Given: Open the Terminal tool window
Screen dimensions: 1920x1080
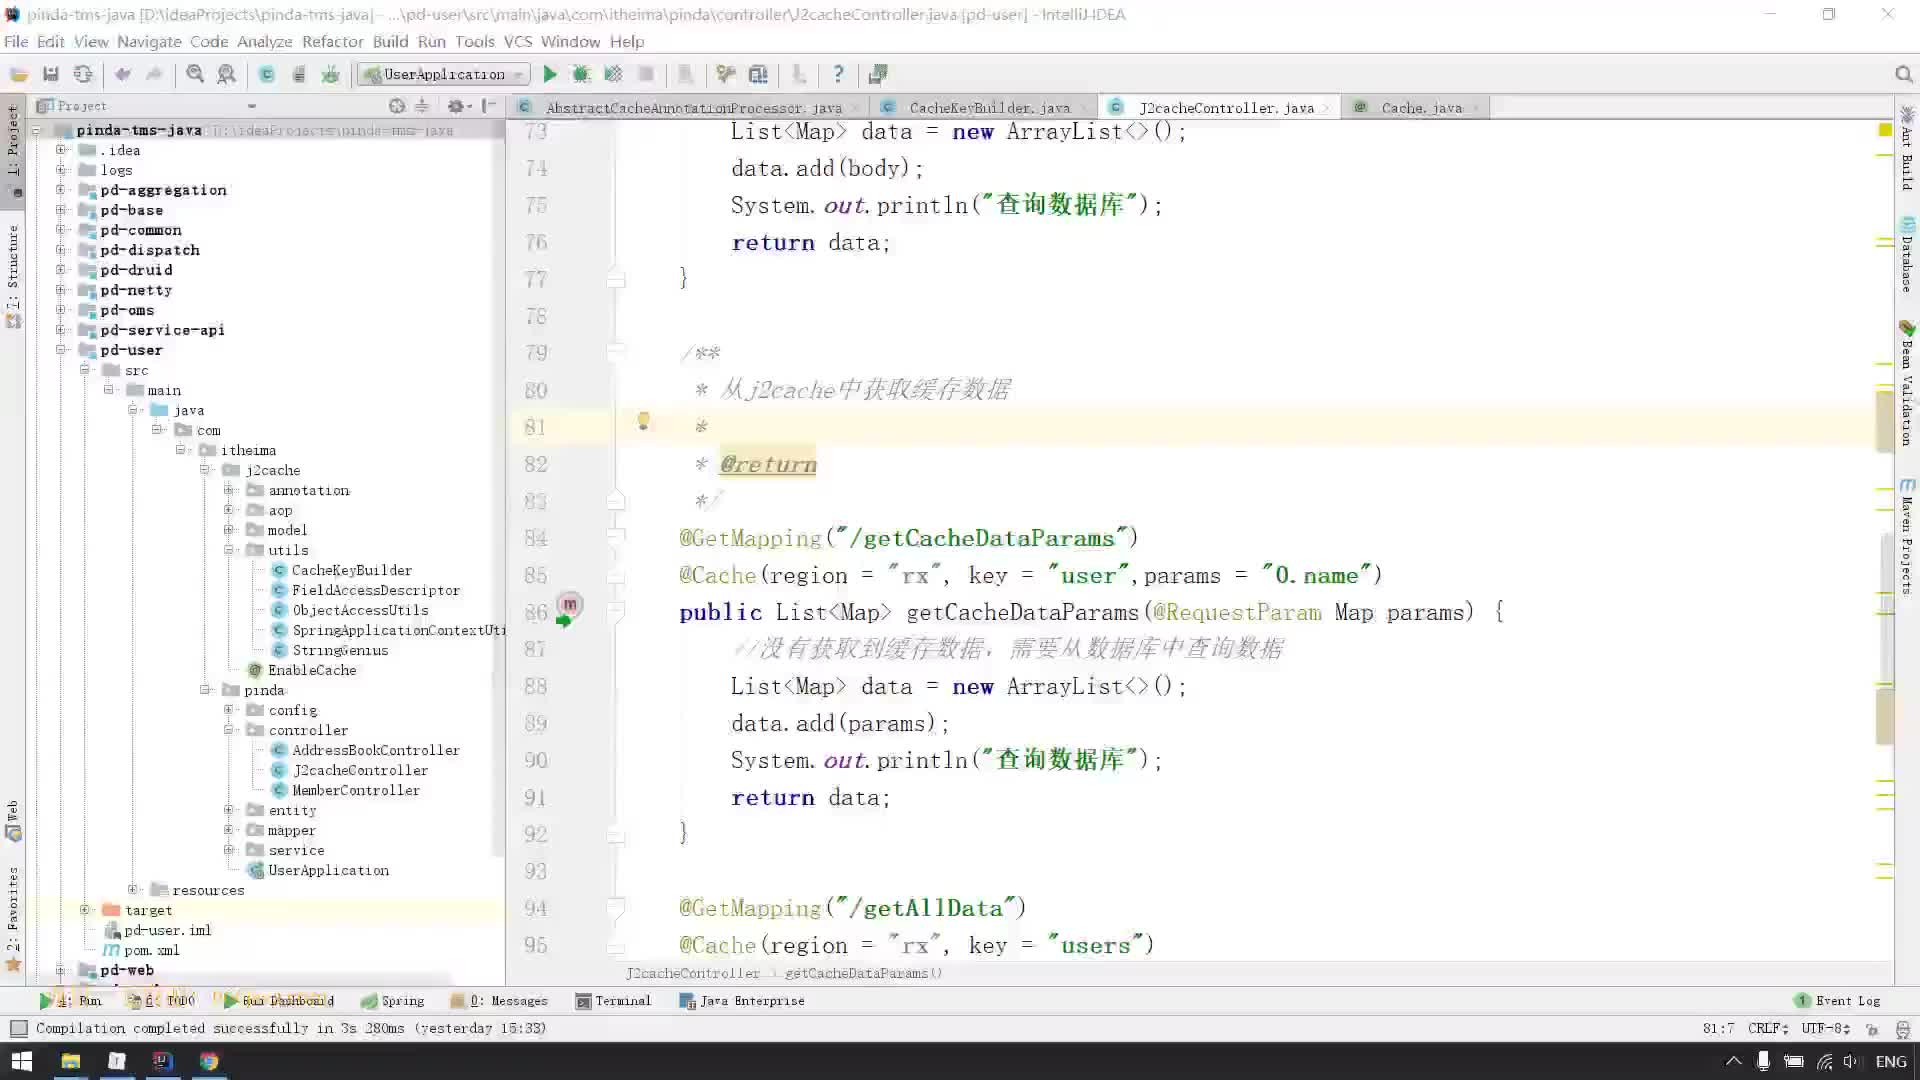Looking at the screenshot, I should tap(613, 1000).
